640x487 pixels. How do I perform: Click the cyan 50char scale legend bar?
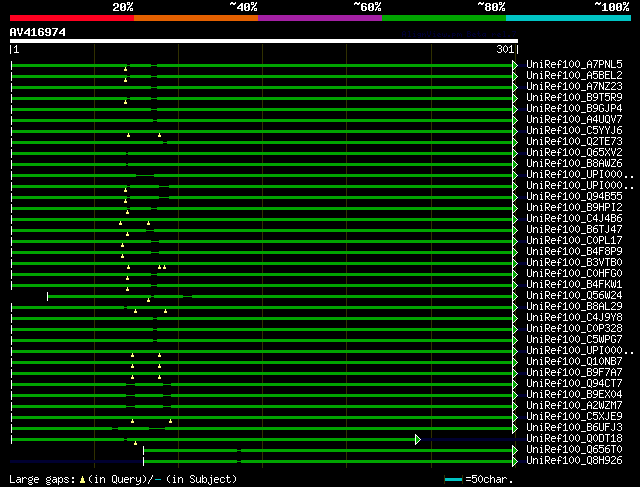click(x=453, y=479)
